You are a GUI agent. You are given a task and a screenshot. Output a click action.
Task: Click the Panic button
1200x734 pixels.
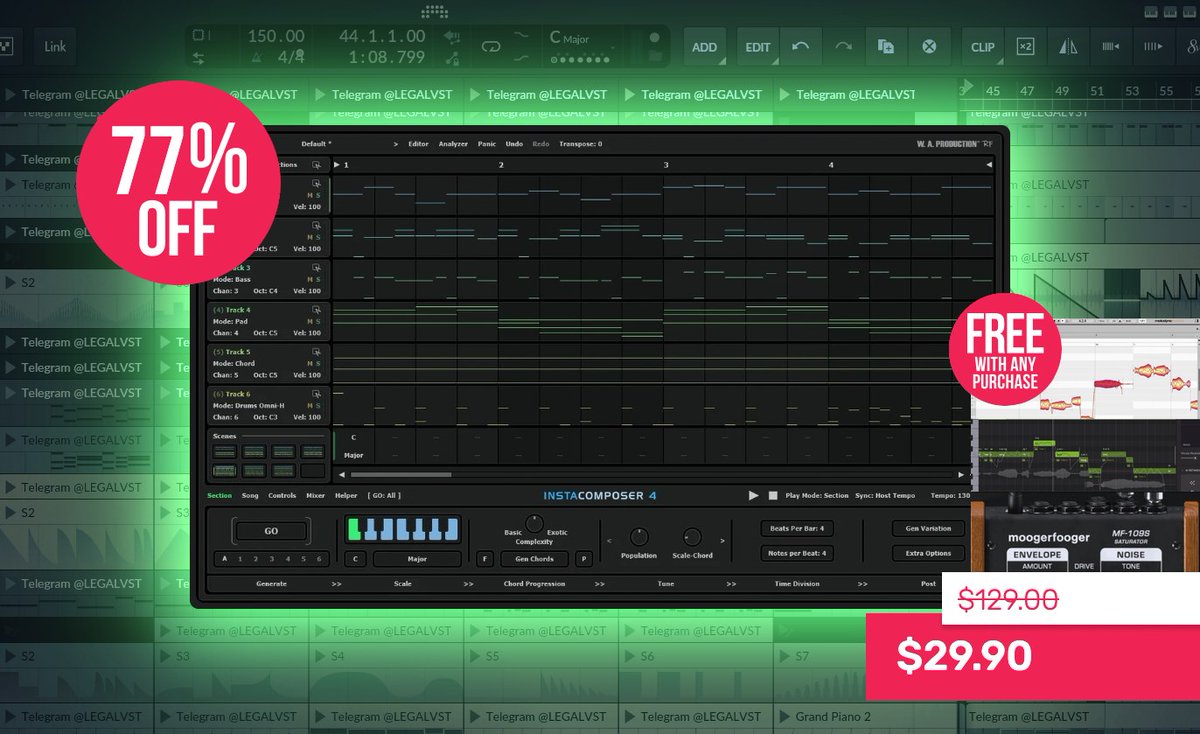[x=486, y=144]
